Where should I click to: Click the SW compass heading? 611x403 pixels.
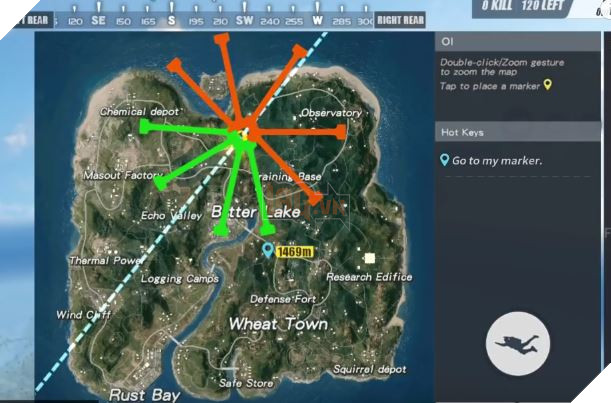tap(244, 20)
